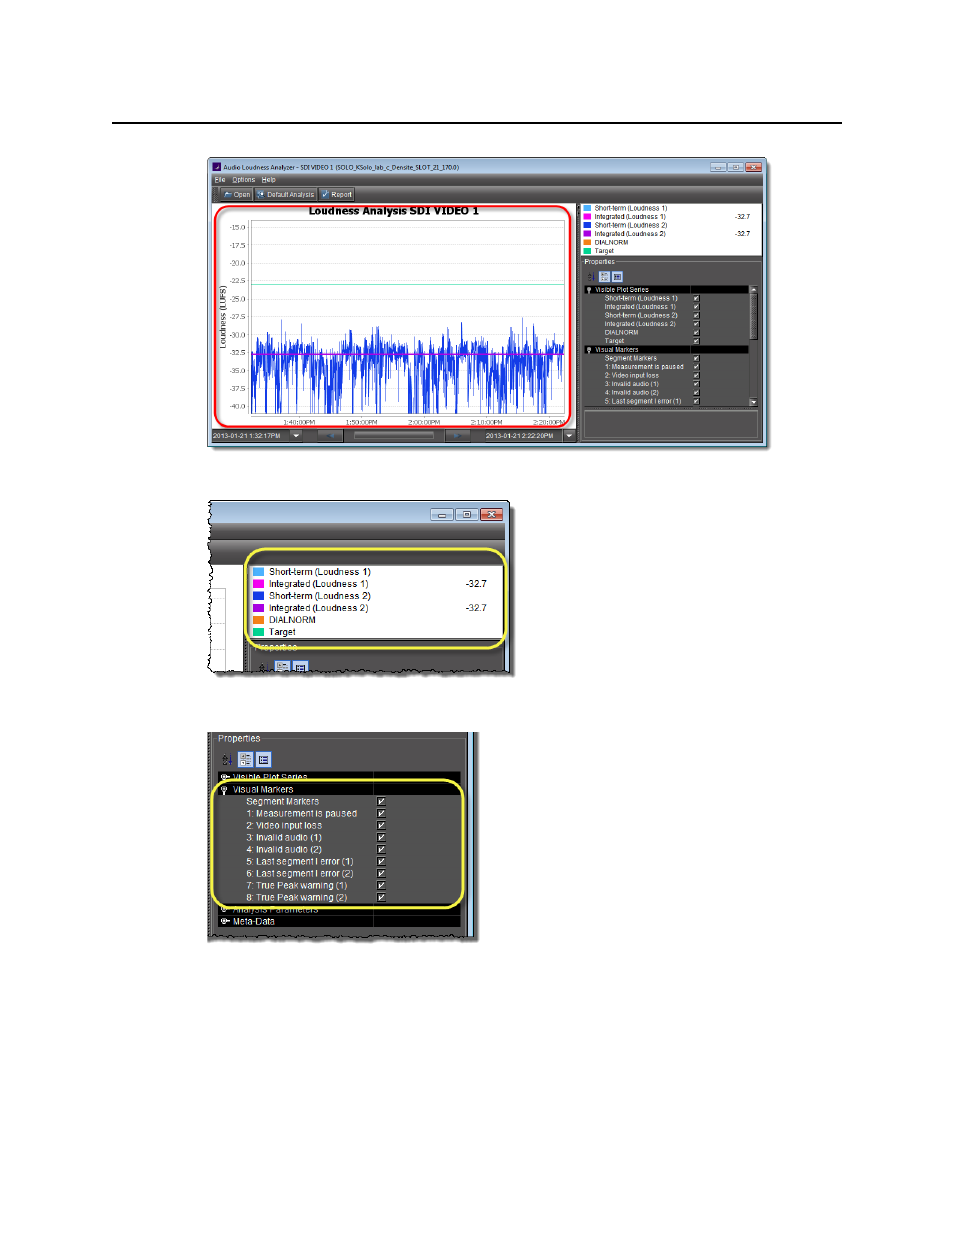Click Integrated (Loudness 1) magenta swatch in enlarged legend
The height and width of the screenshot is (1235, 954).
[x=258, y=584]
